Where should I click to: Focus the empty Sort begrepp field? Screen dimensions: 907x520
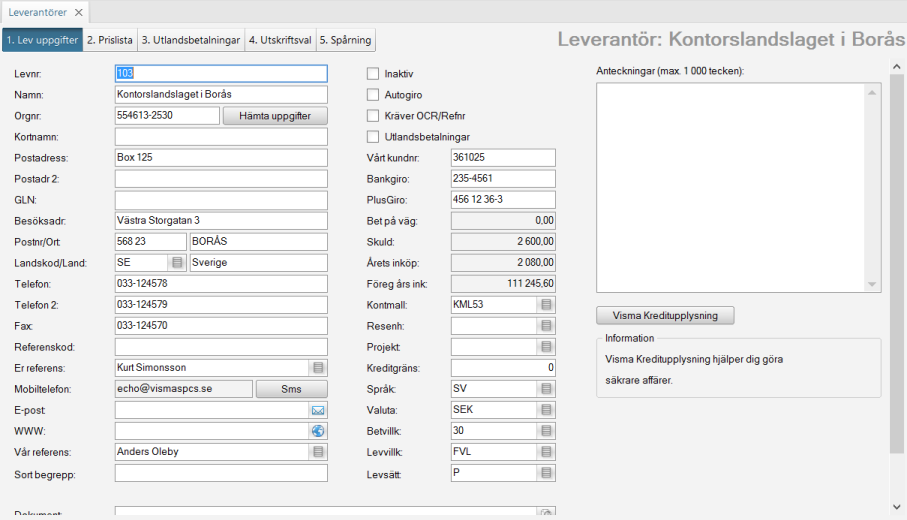[221, 473]
